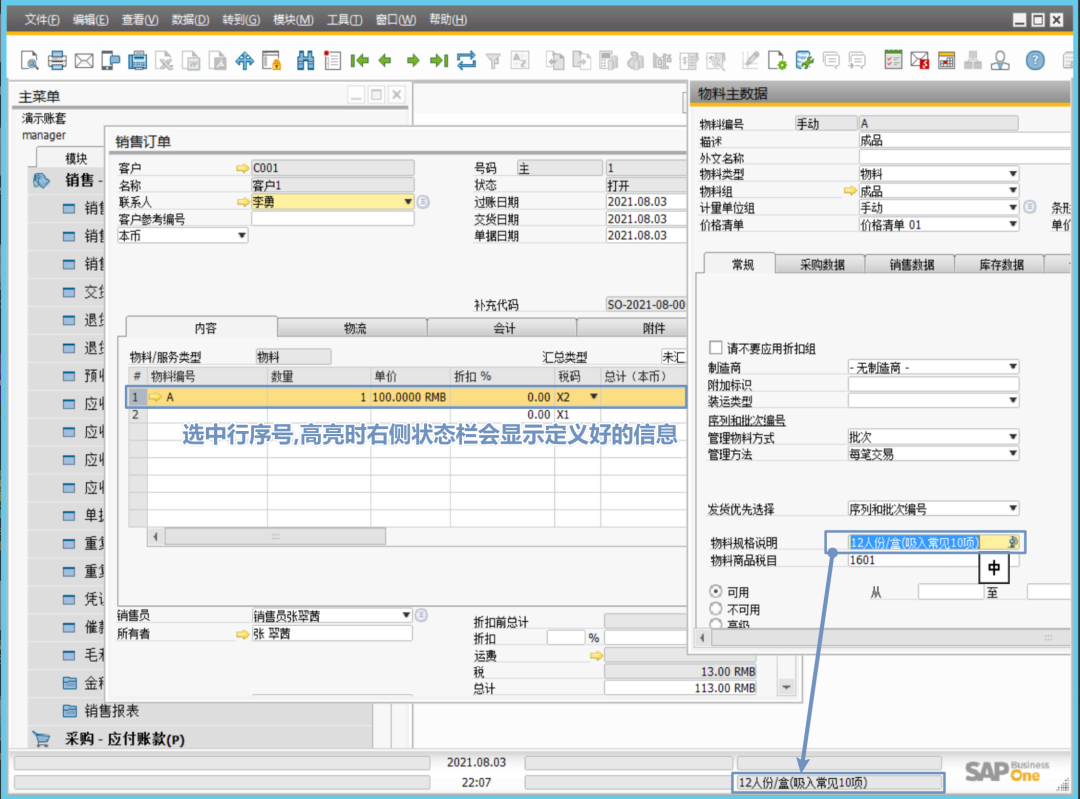Click the user profile toolbar icon
This screenshot has width=1080, height=799.
pos(1000,61)
